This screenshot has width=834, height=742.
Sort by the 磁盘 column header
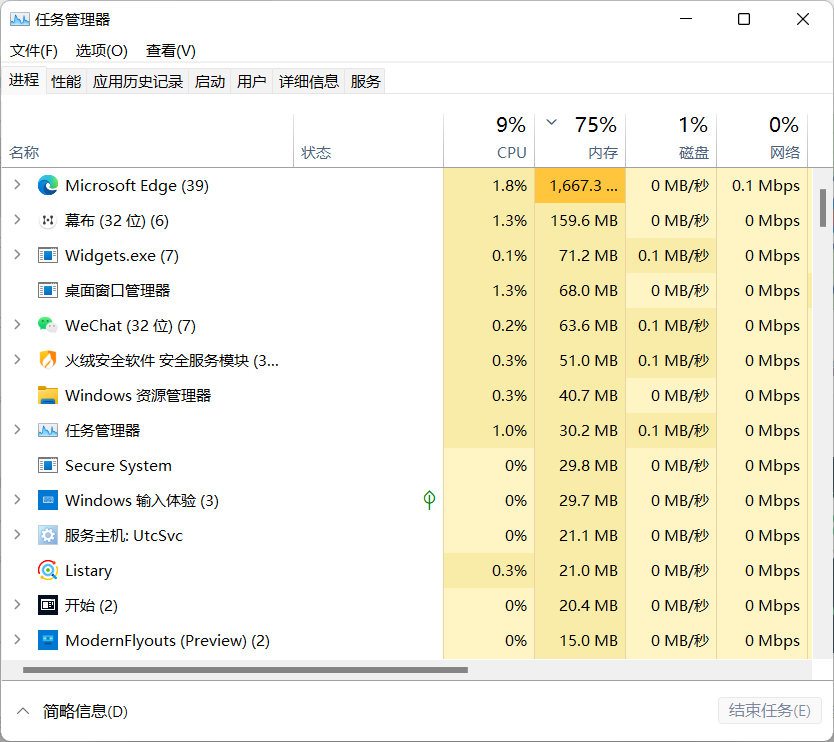671,141
